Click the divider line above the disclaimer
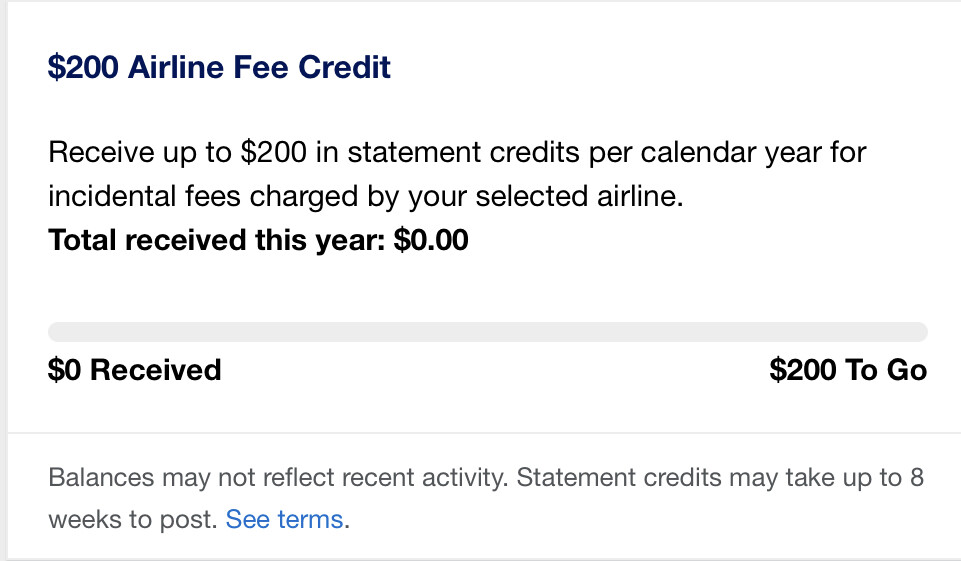 point(484,433)
